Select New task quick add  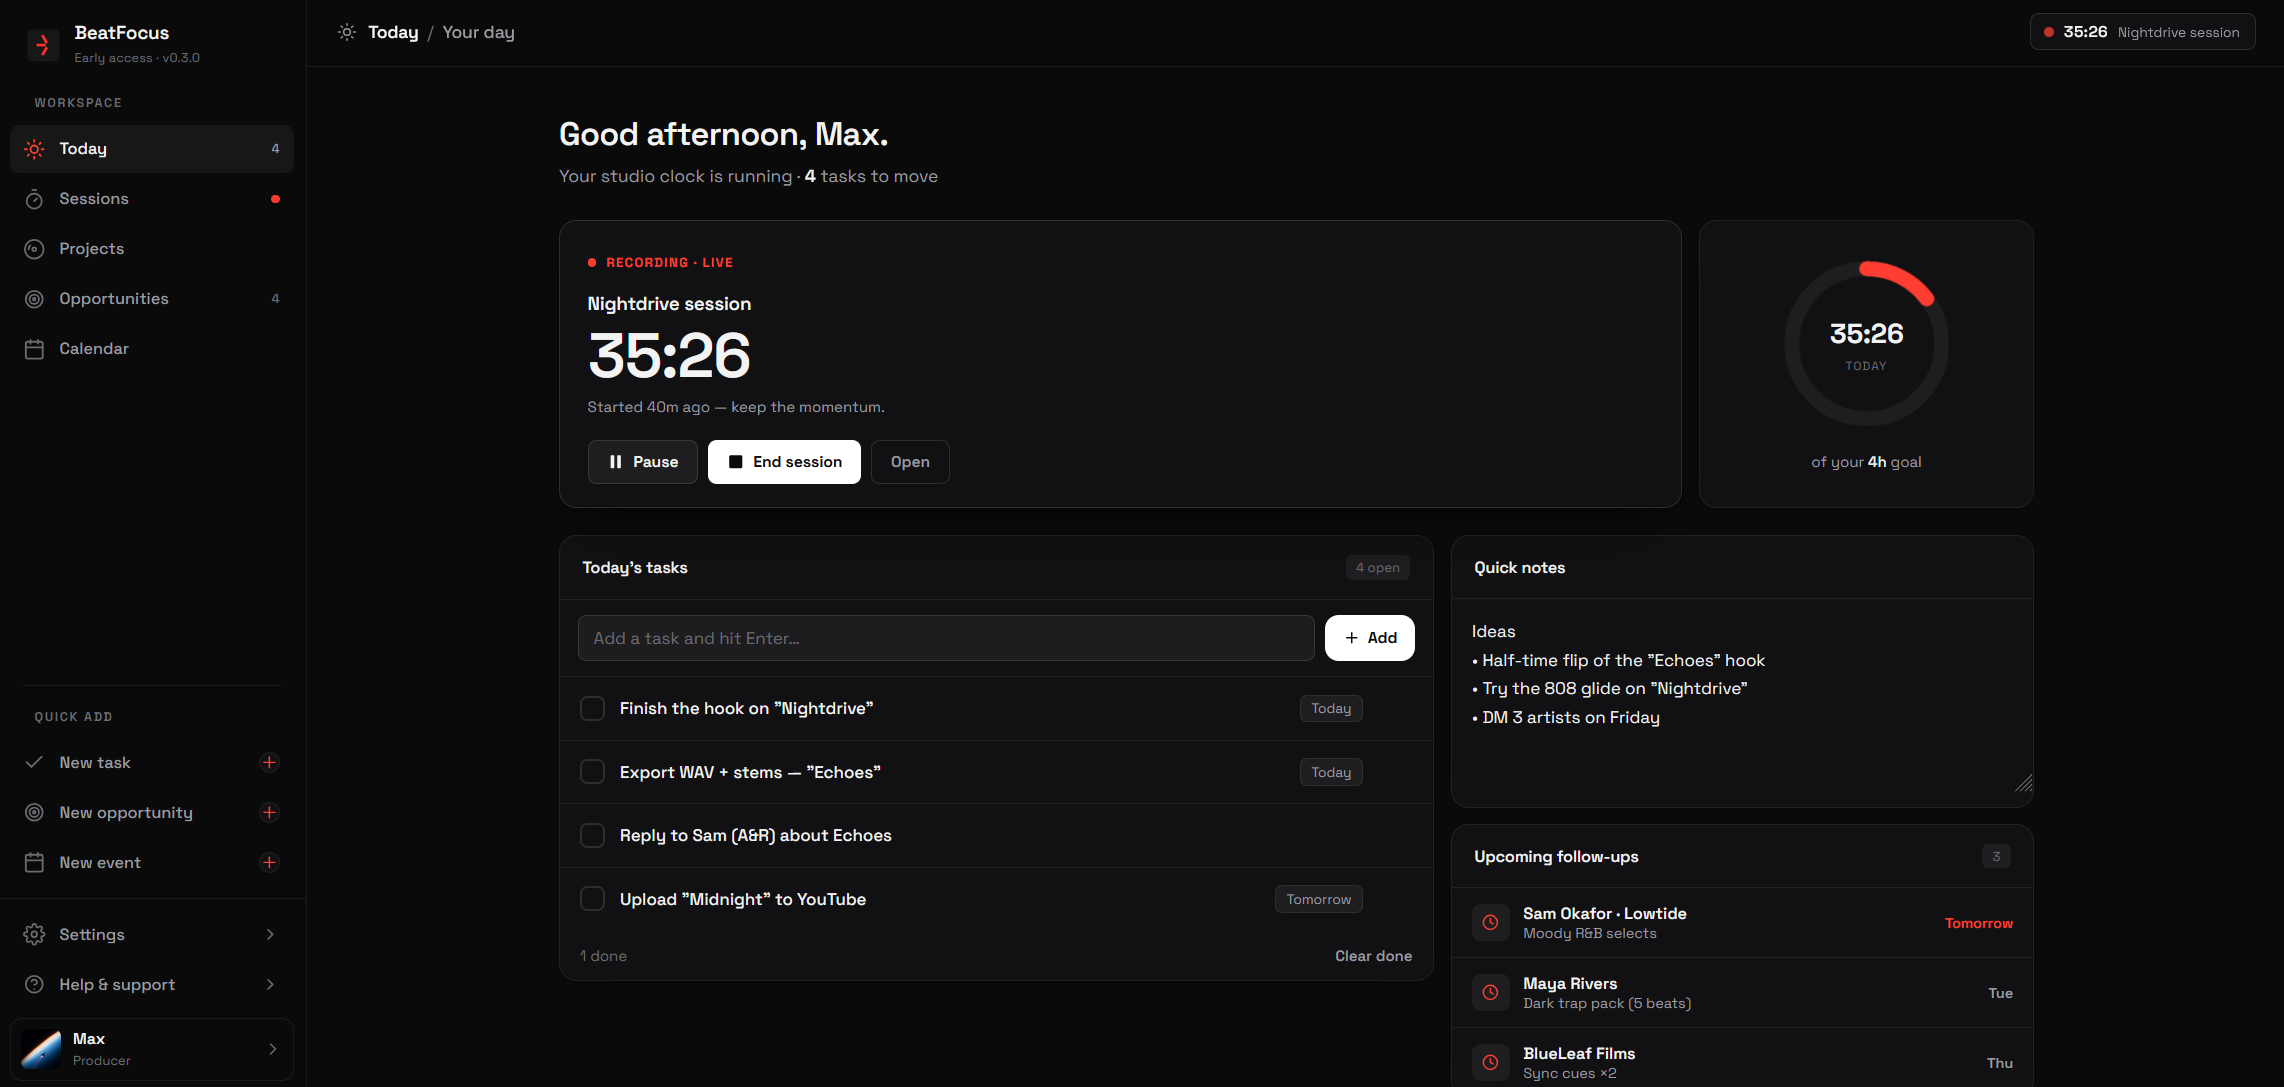point(152,762)
